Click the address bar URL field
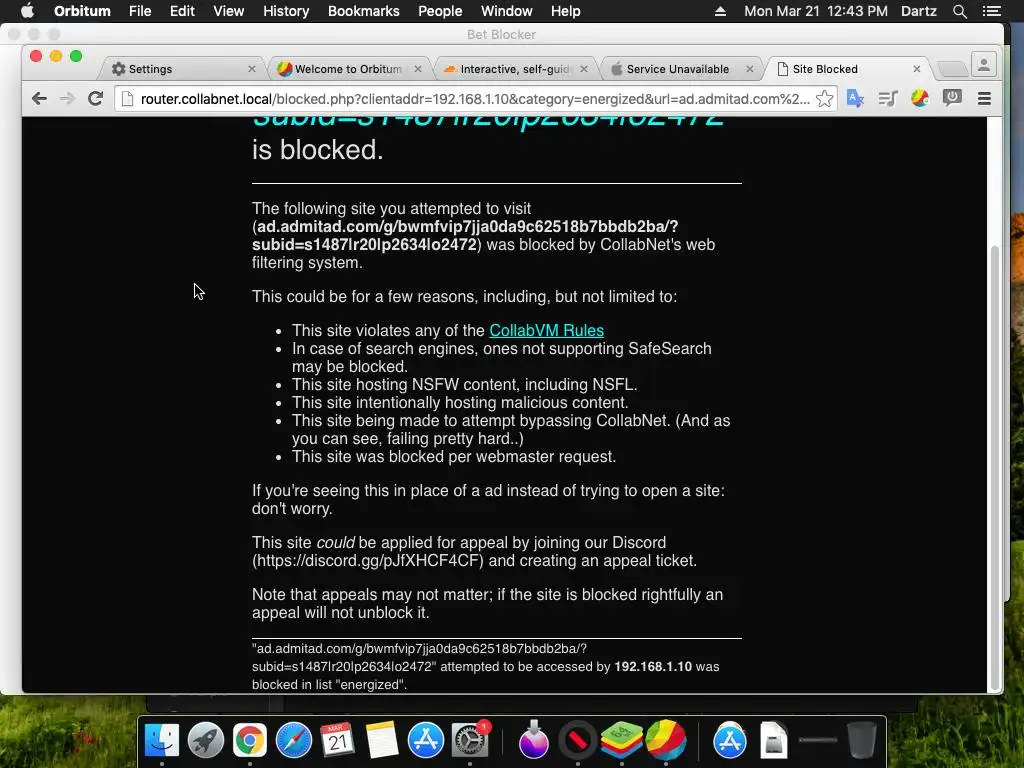Image resolution: width=1024 pixels, height=768 pixels. [474, 99]
